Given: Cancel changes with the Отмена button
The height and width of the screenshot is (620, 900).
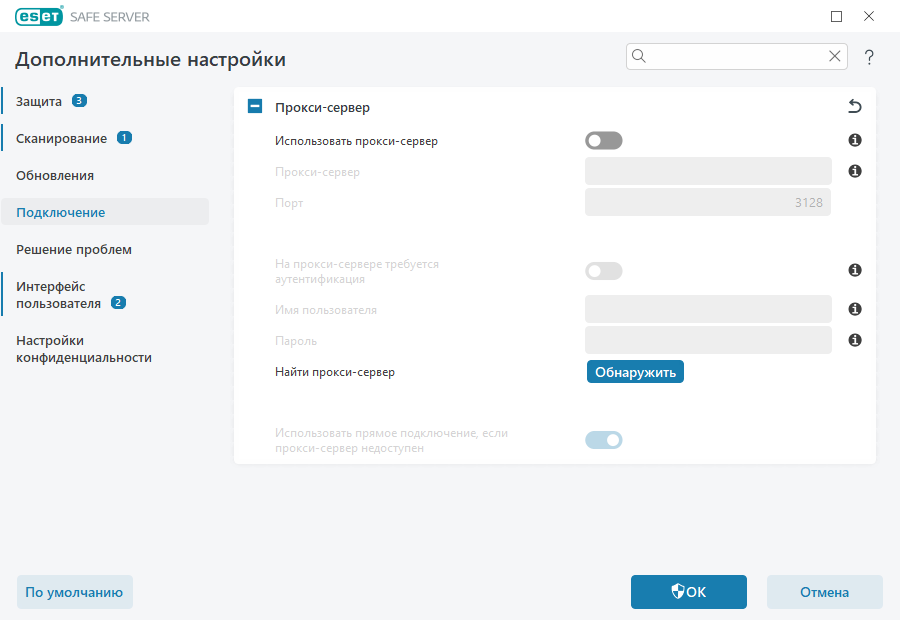Looking at the screenshot, I should [824, 592].
